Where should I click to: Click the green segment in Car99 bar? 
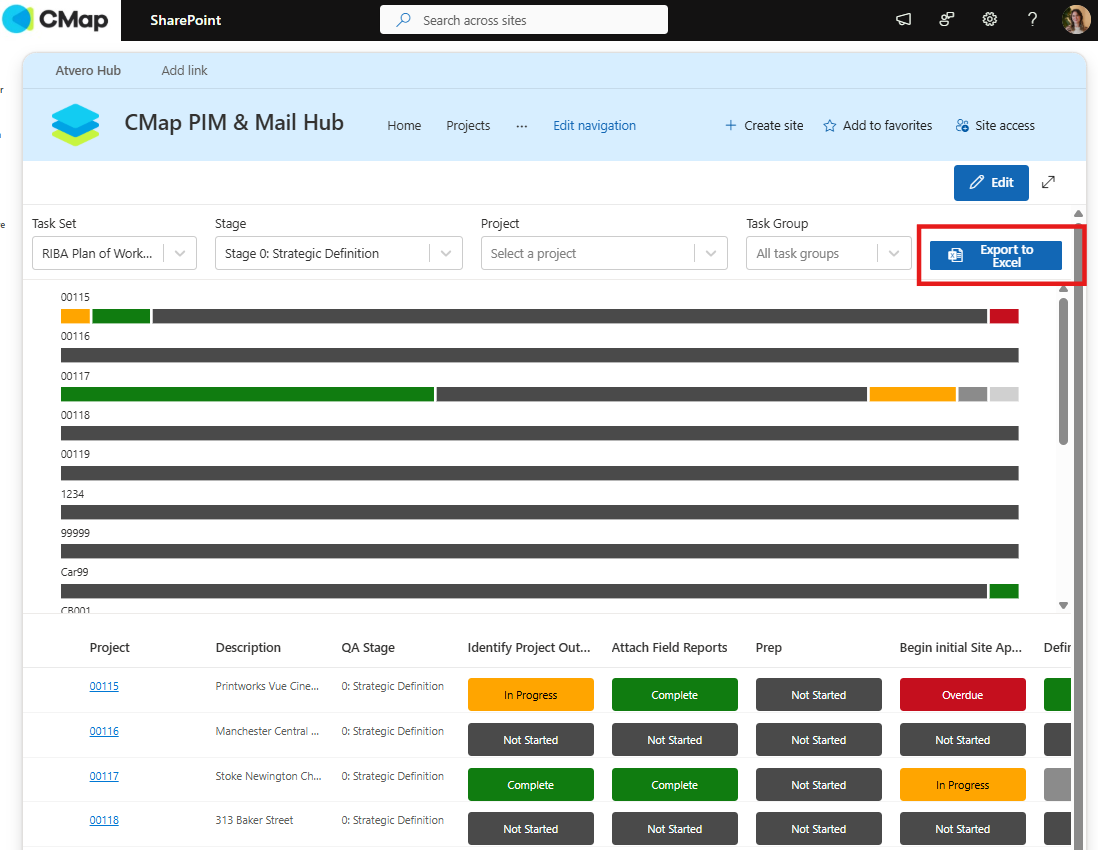click(x=1004, y=591)
